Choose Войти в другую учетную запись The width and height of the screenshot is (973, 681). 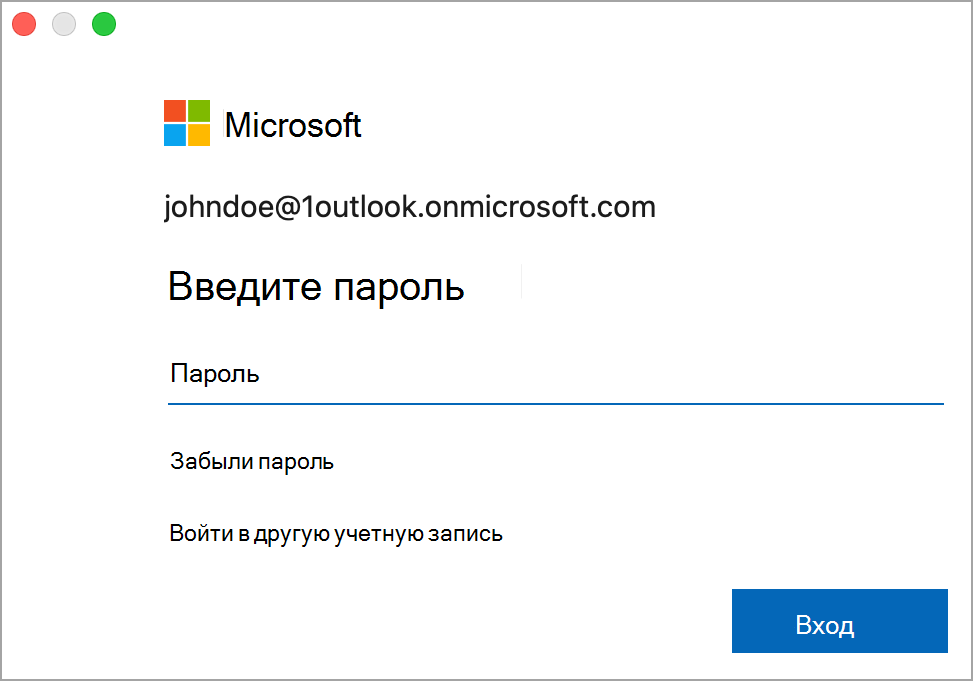point(336,534)
